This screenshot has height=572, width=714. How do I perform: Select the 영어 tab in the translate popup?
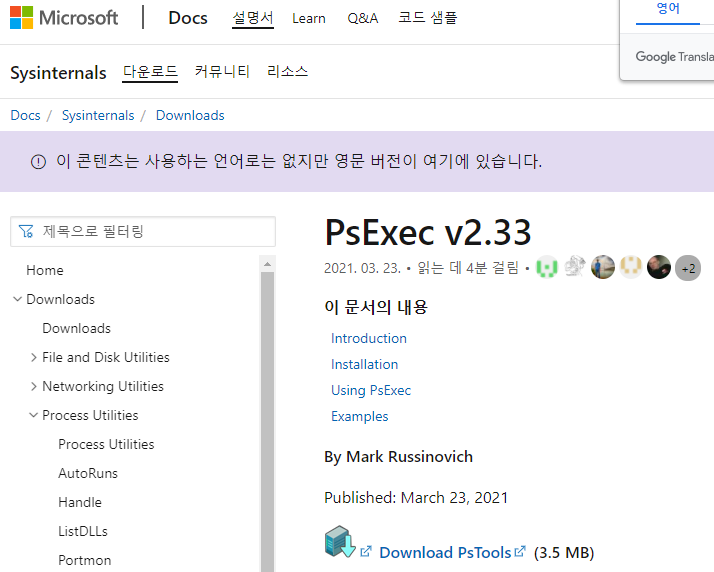668,9
